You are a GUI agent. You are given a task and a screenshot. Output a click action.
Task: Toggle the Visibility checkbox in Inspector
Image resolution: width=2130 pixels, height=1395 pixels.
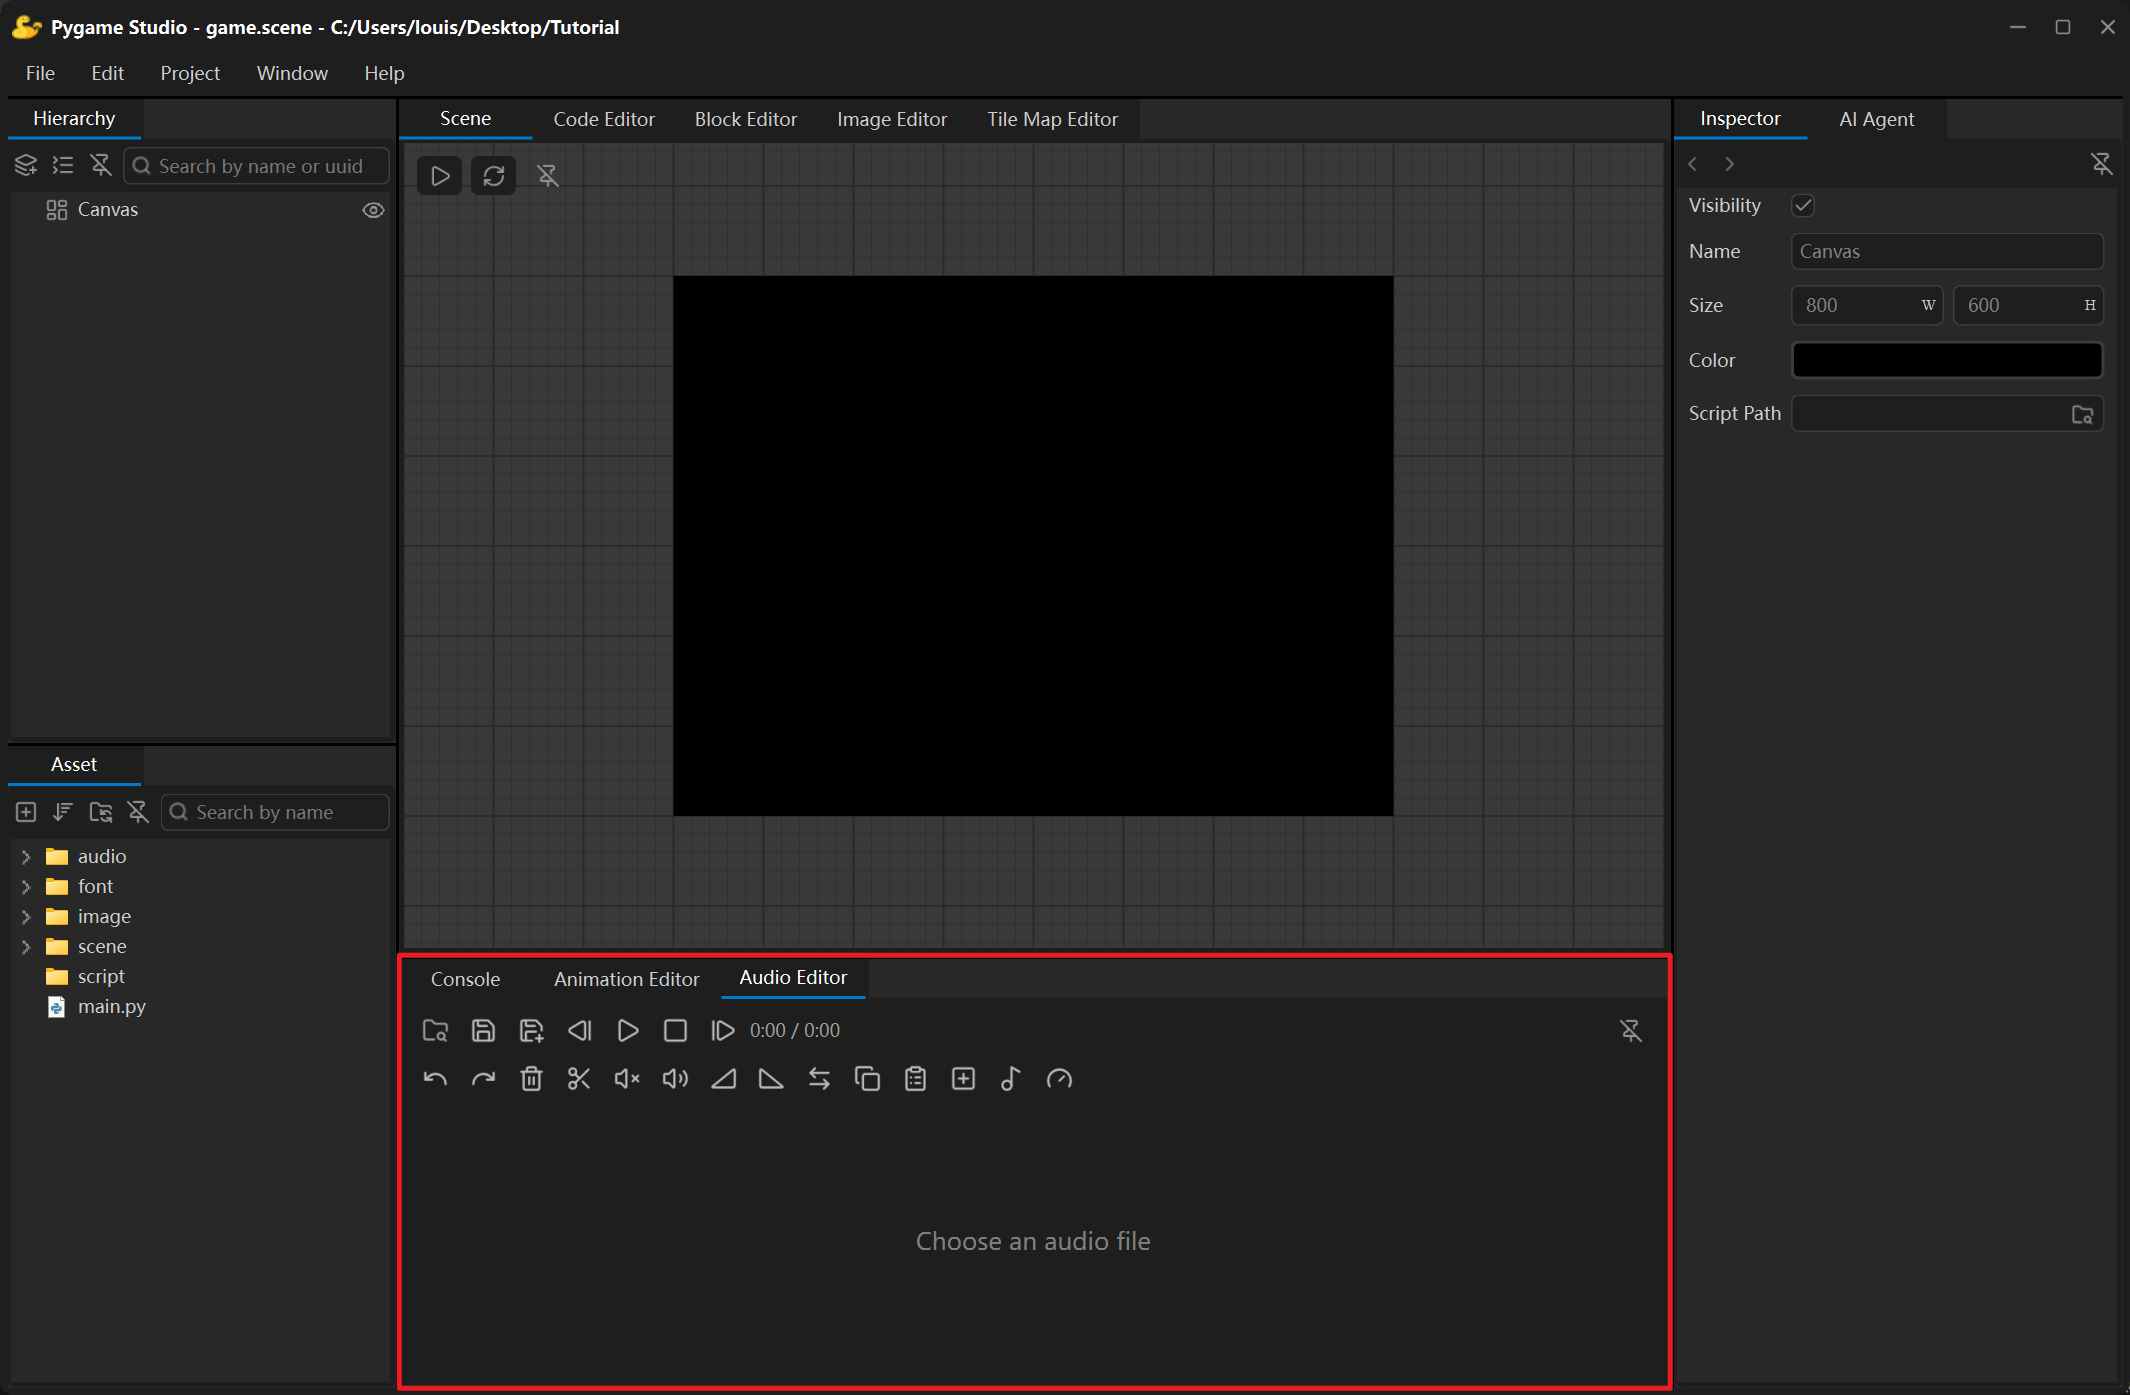point(1803,206)
